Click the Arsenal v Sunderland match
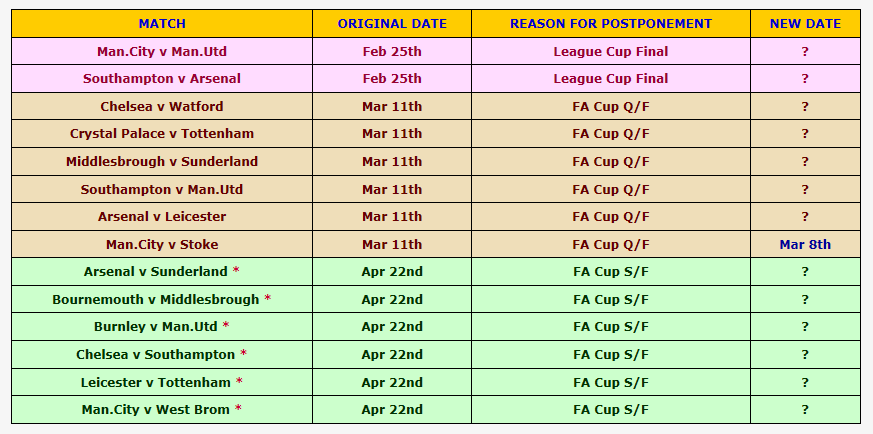 155,272
